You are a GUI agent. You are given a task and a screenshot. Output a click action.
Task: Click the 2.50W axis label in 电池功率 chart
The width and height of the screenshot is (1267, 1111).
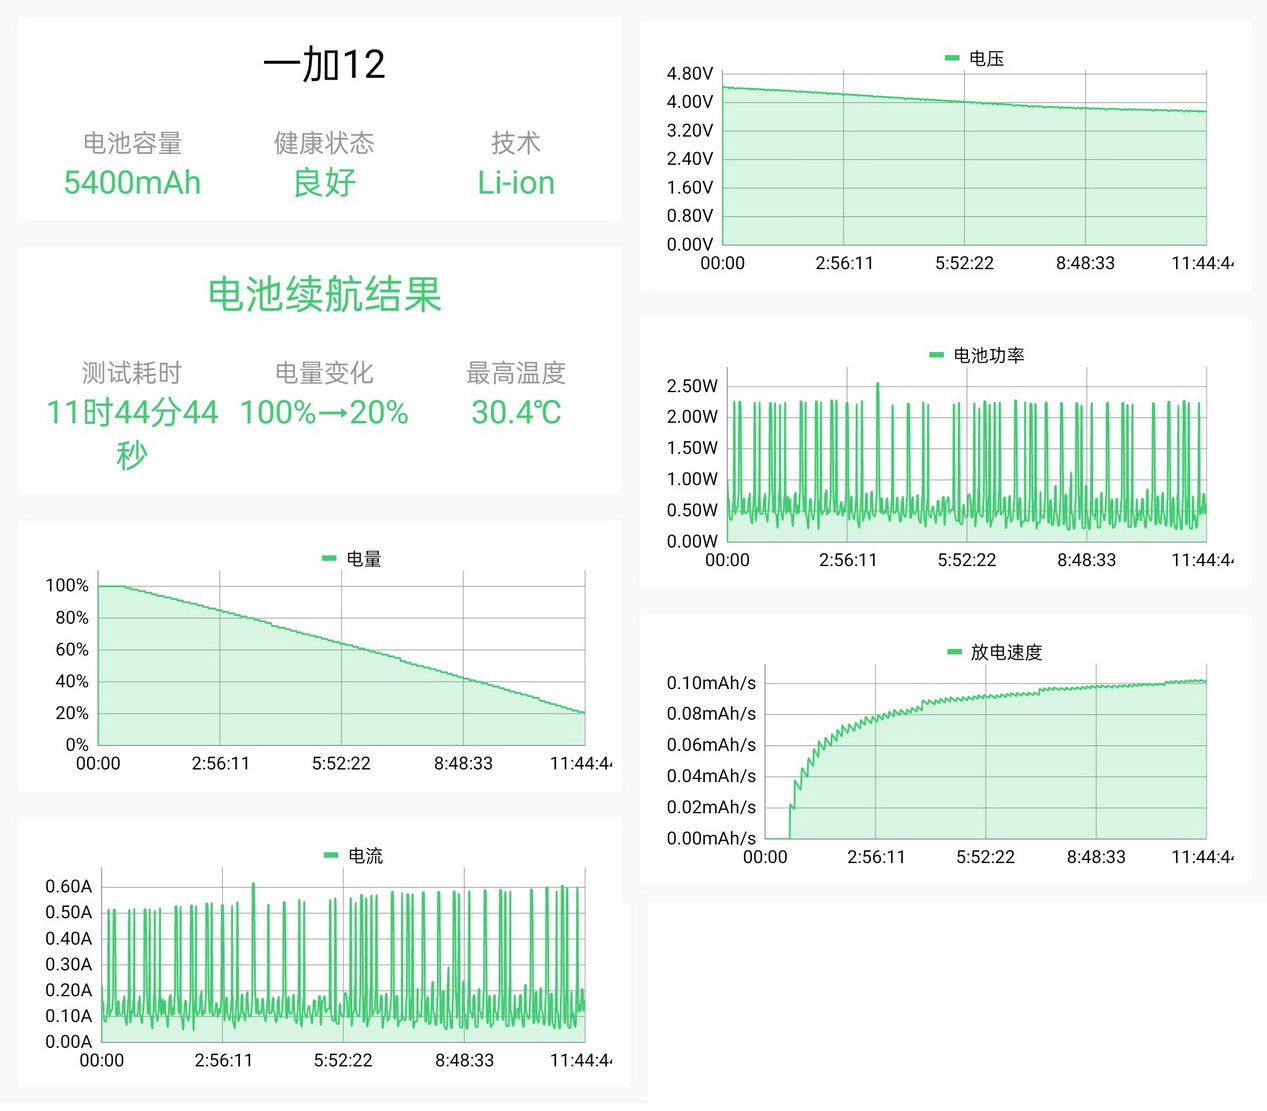coord(692,386)
